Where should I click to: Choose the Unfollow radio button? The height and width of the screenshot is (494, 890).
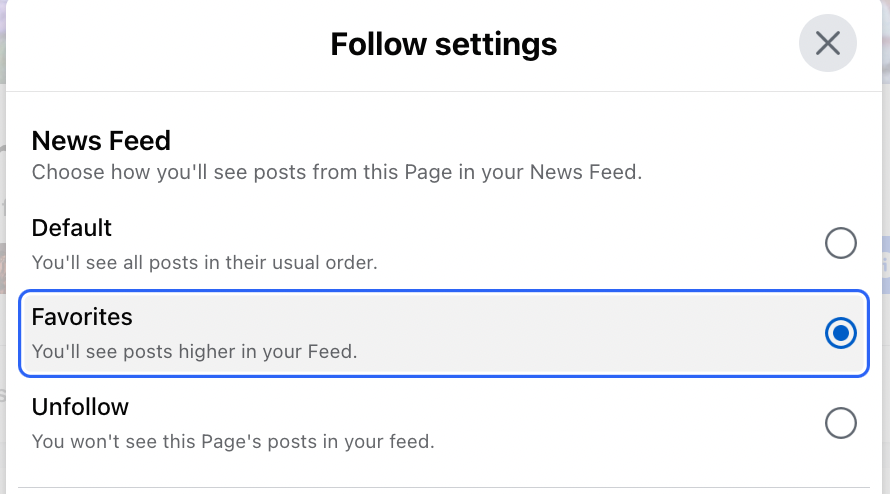tap(841, 423)
